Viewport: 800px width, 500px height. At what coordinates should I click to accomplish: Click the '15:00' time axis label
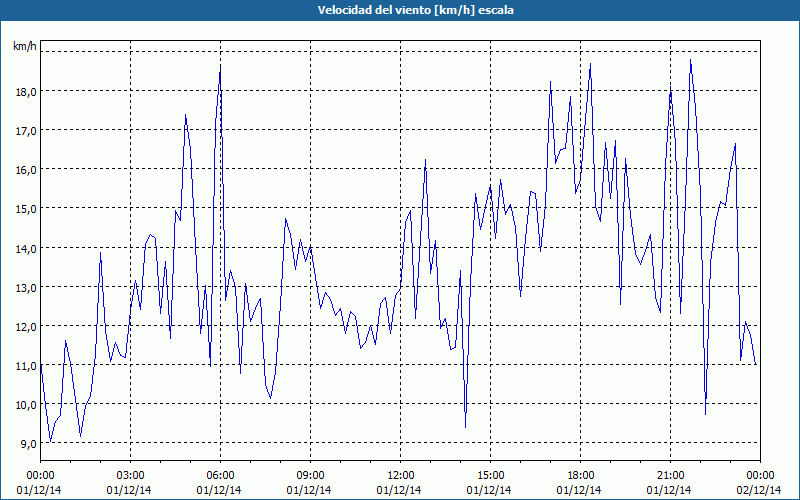point(490,476)
